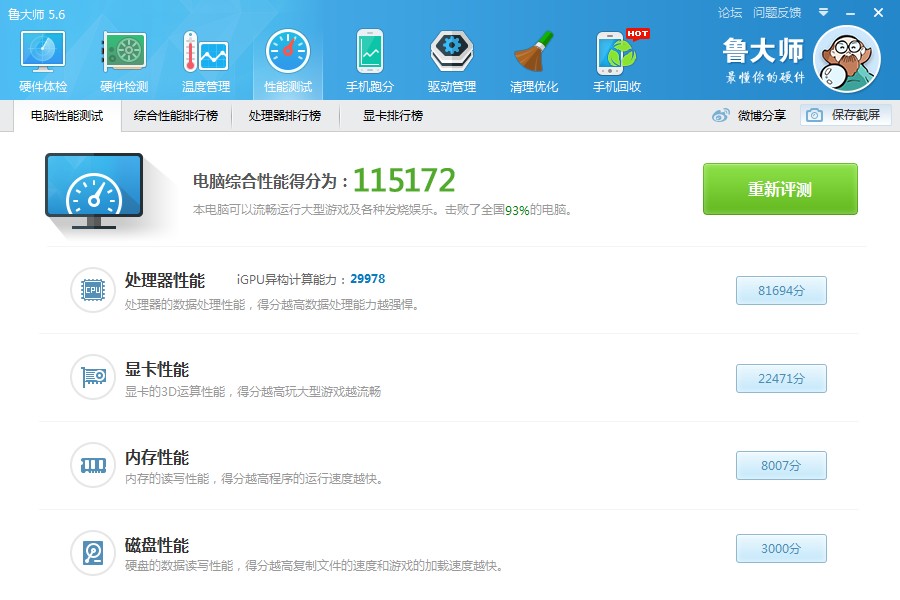Open 手机回收 phone recycle icon

[617, 53]
